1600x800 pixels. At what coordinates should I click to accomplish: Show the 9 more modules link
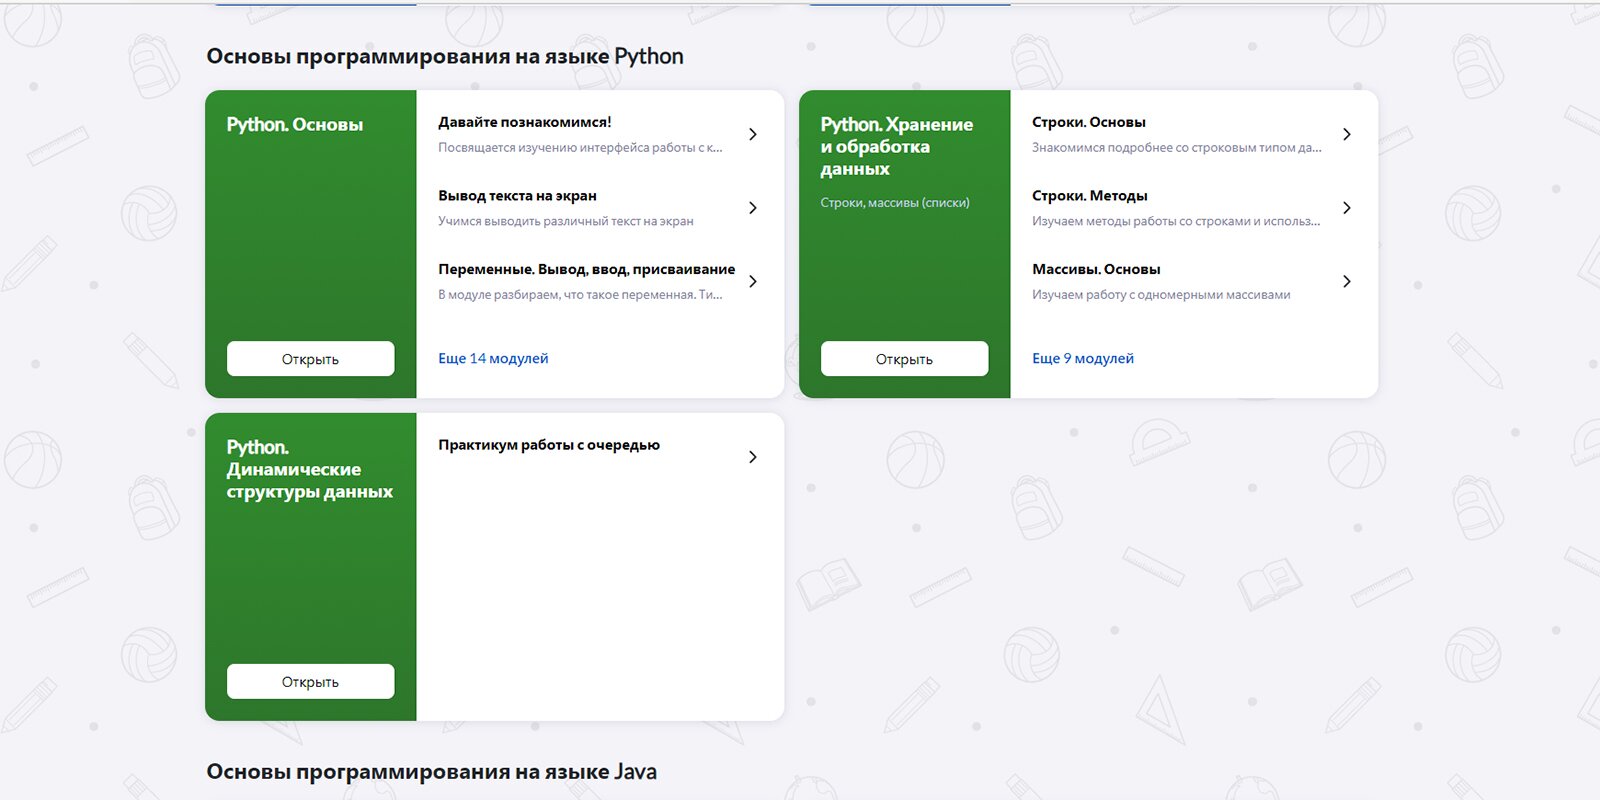[x=1083, y=358]
